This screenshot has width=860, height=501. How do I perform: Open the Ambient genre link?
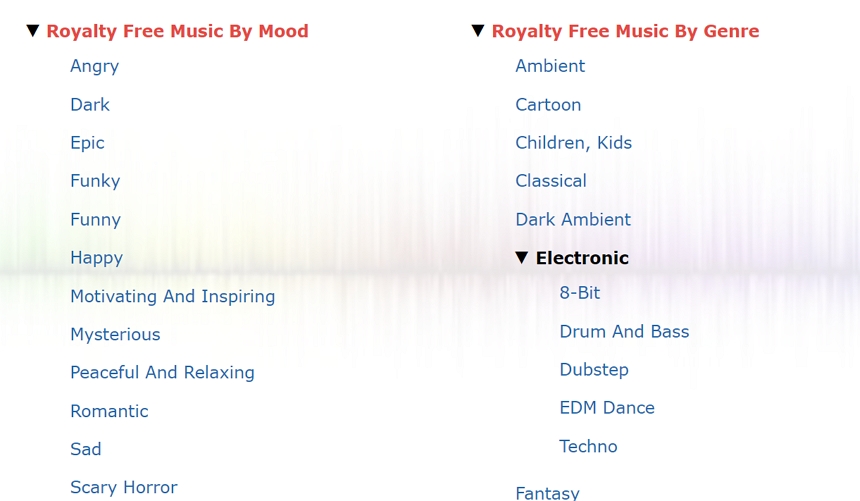click(550, 66)
